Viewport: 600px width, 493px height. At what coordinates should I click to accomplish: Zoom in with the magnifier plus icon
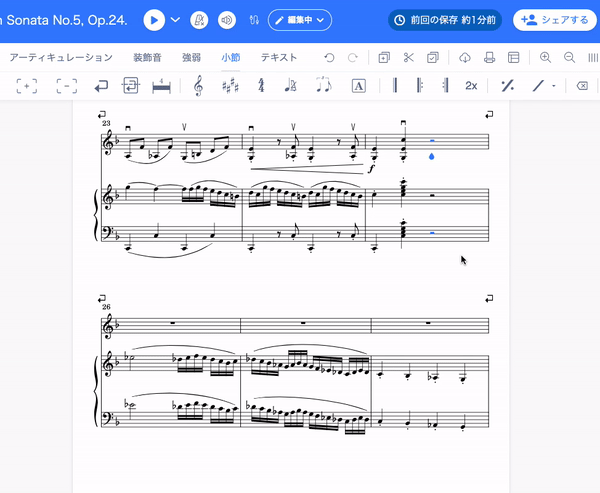tap(545, 58)
